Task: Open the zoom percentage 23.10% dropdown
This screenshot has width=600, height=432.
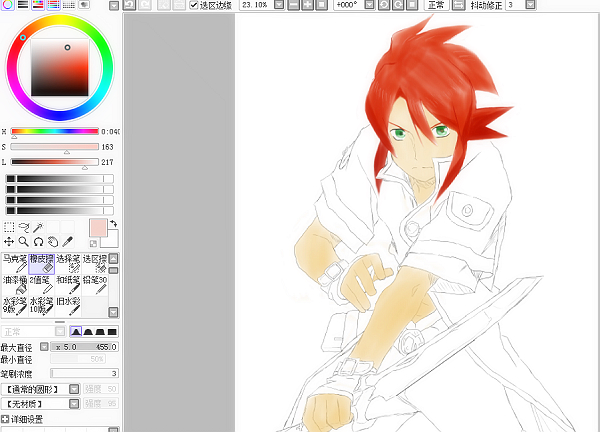Action: [279, 5]
